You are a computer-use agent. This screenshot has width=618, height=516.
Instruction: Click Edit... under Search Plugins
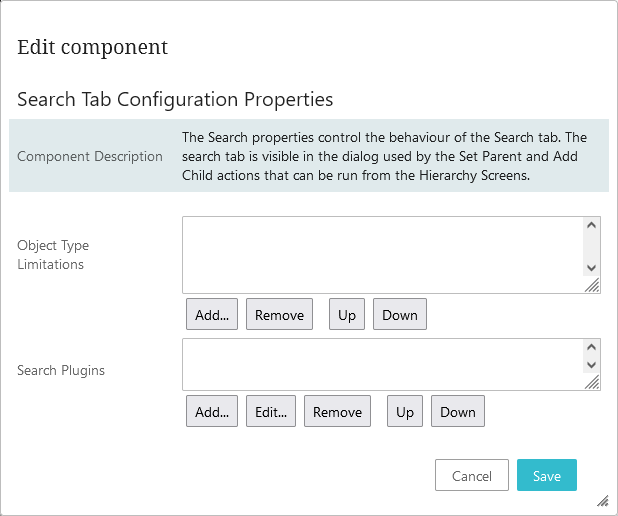(x=271, y=411)
